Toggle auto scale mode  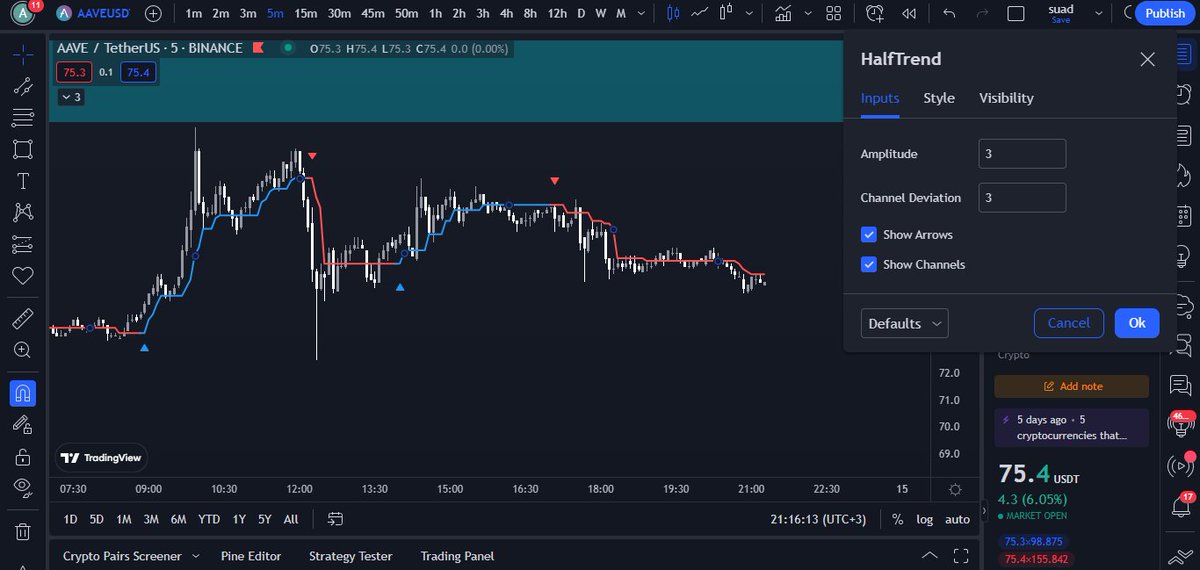tap(957, 519)
